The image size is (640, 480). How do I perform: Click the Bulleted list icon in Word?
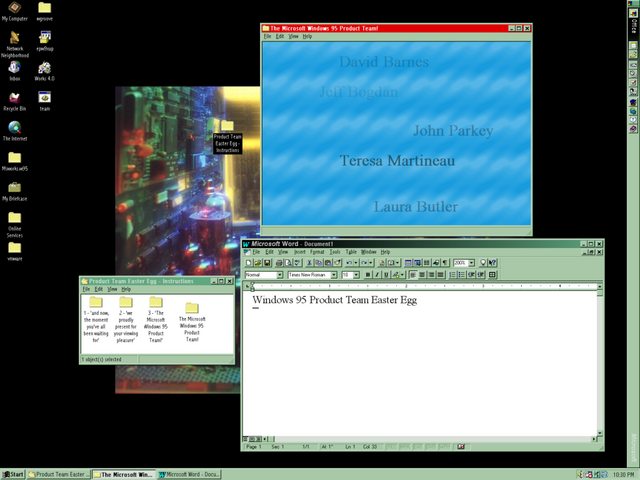(x=462, y=275)
